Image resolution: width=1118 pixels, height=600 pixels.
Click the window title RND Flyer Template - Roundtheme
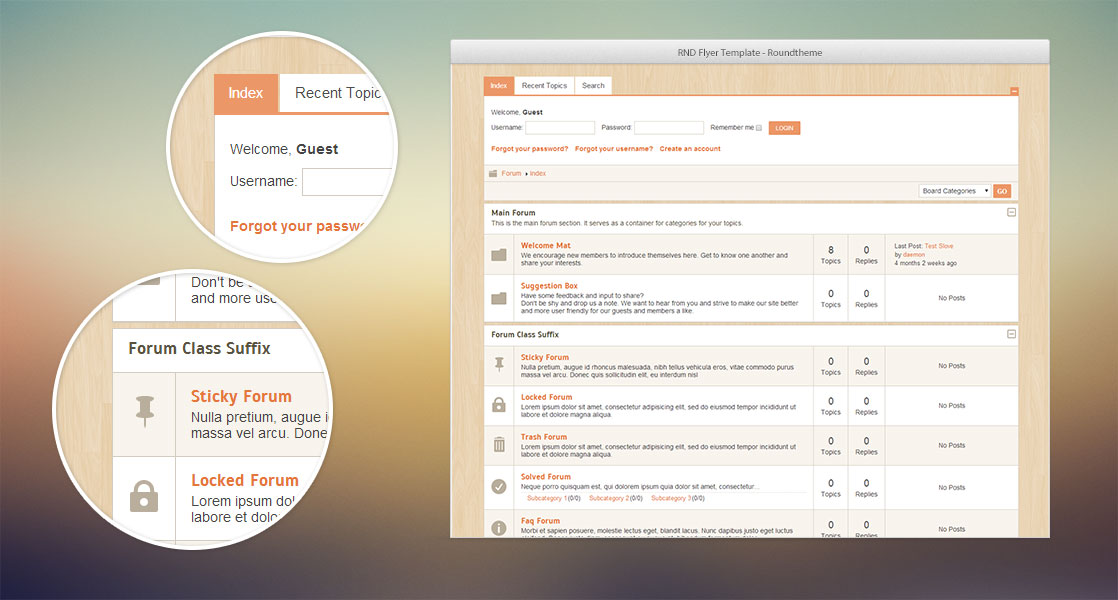(750, 53)
